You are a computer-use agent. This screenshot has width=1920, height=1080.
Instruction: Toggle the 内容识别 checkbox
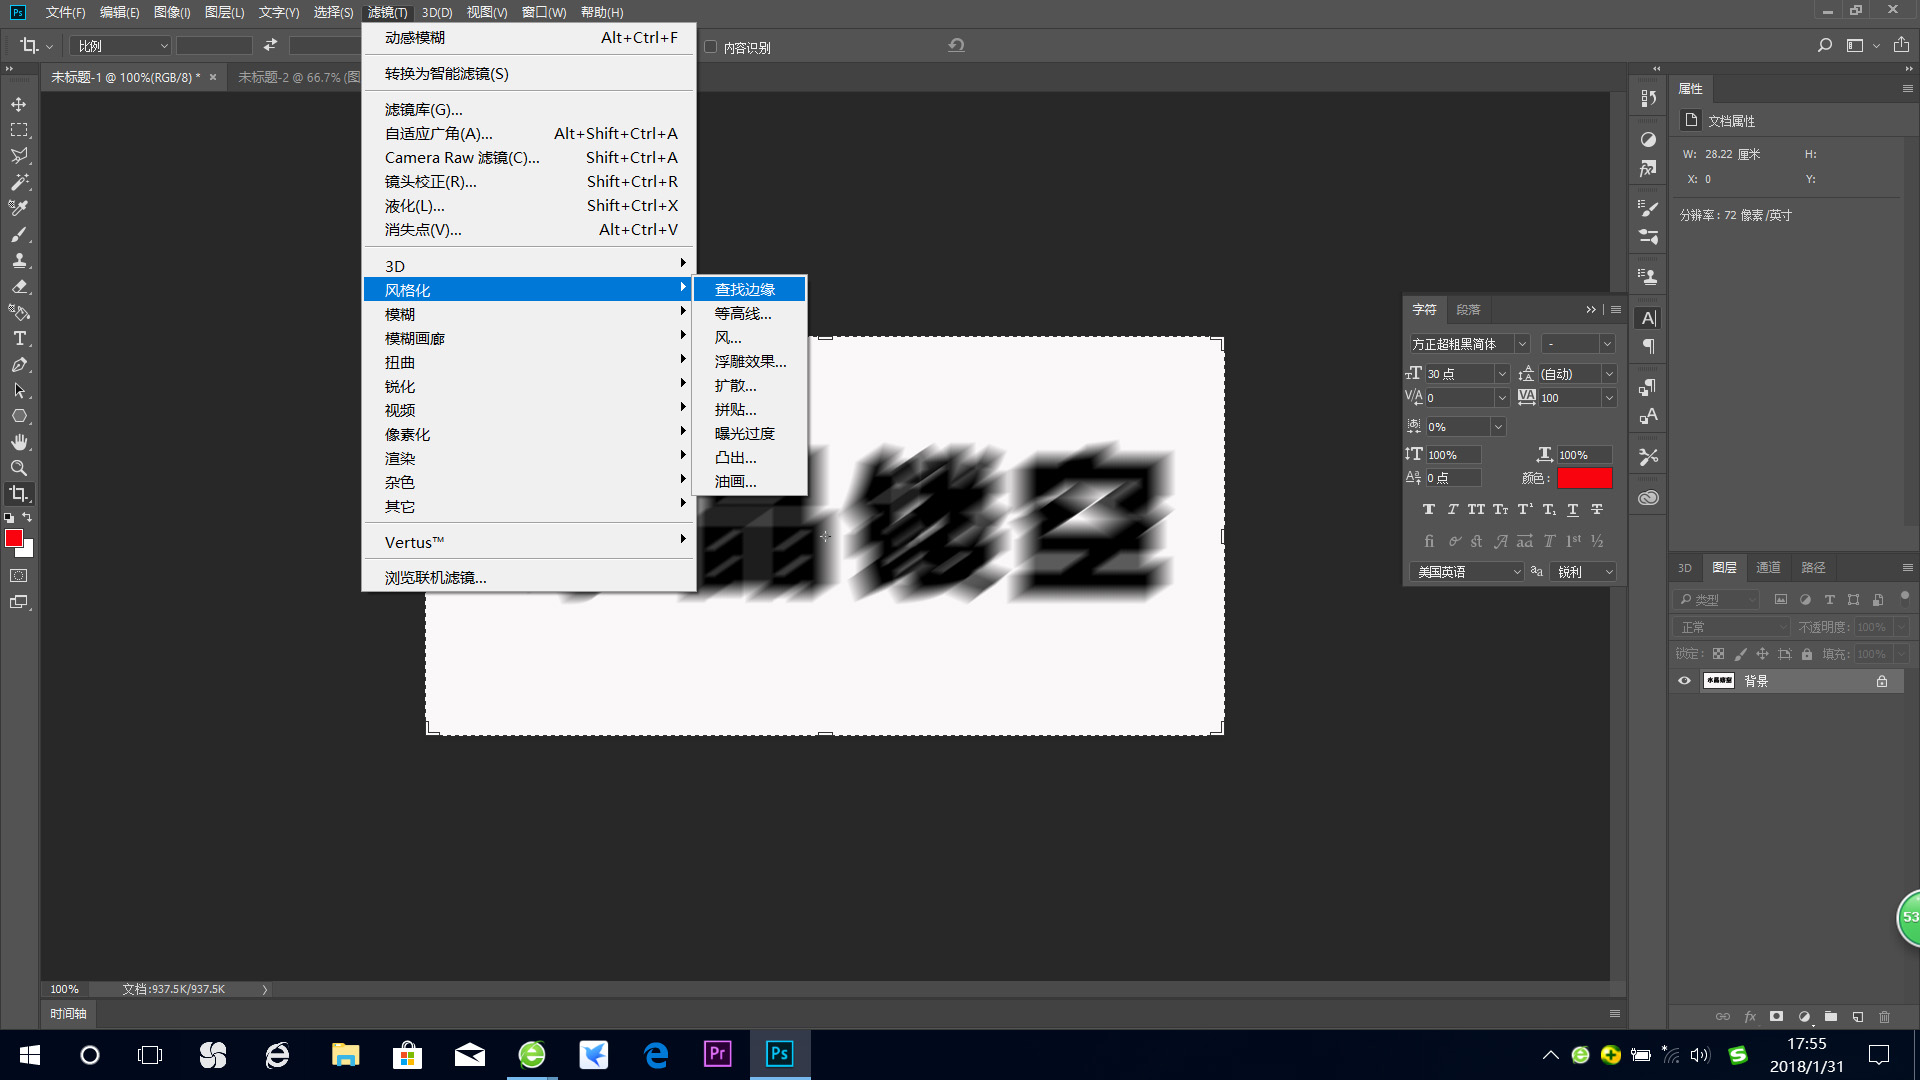[710, 47]
